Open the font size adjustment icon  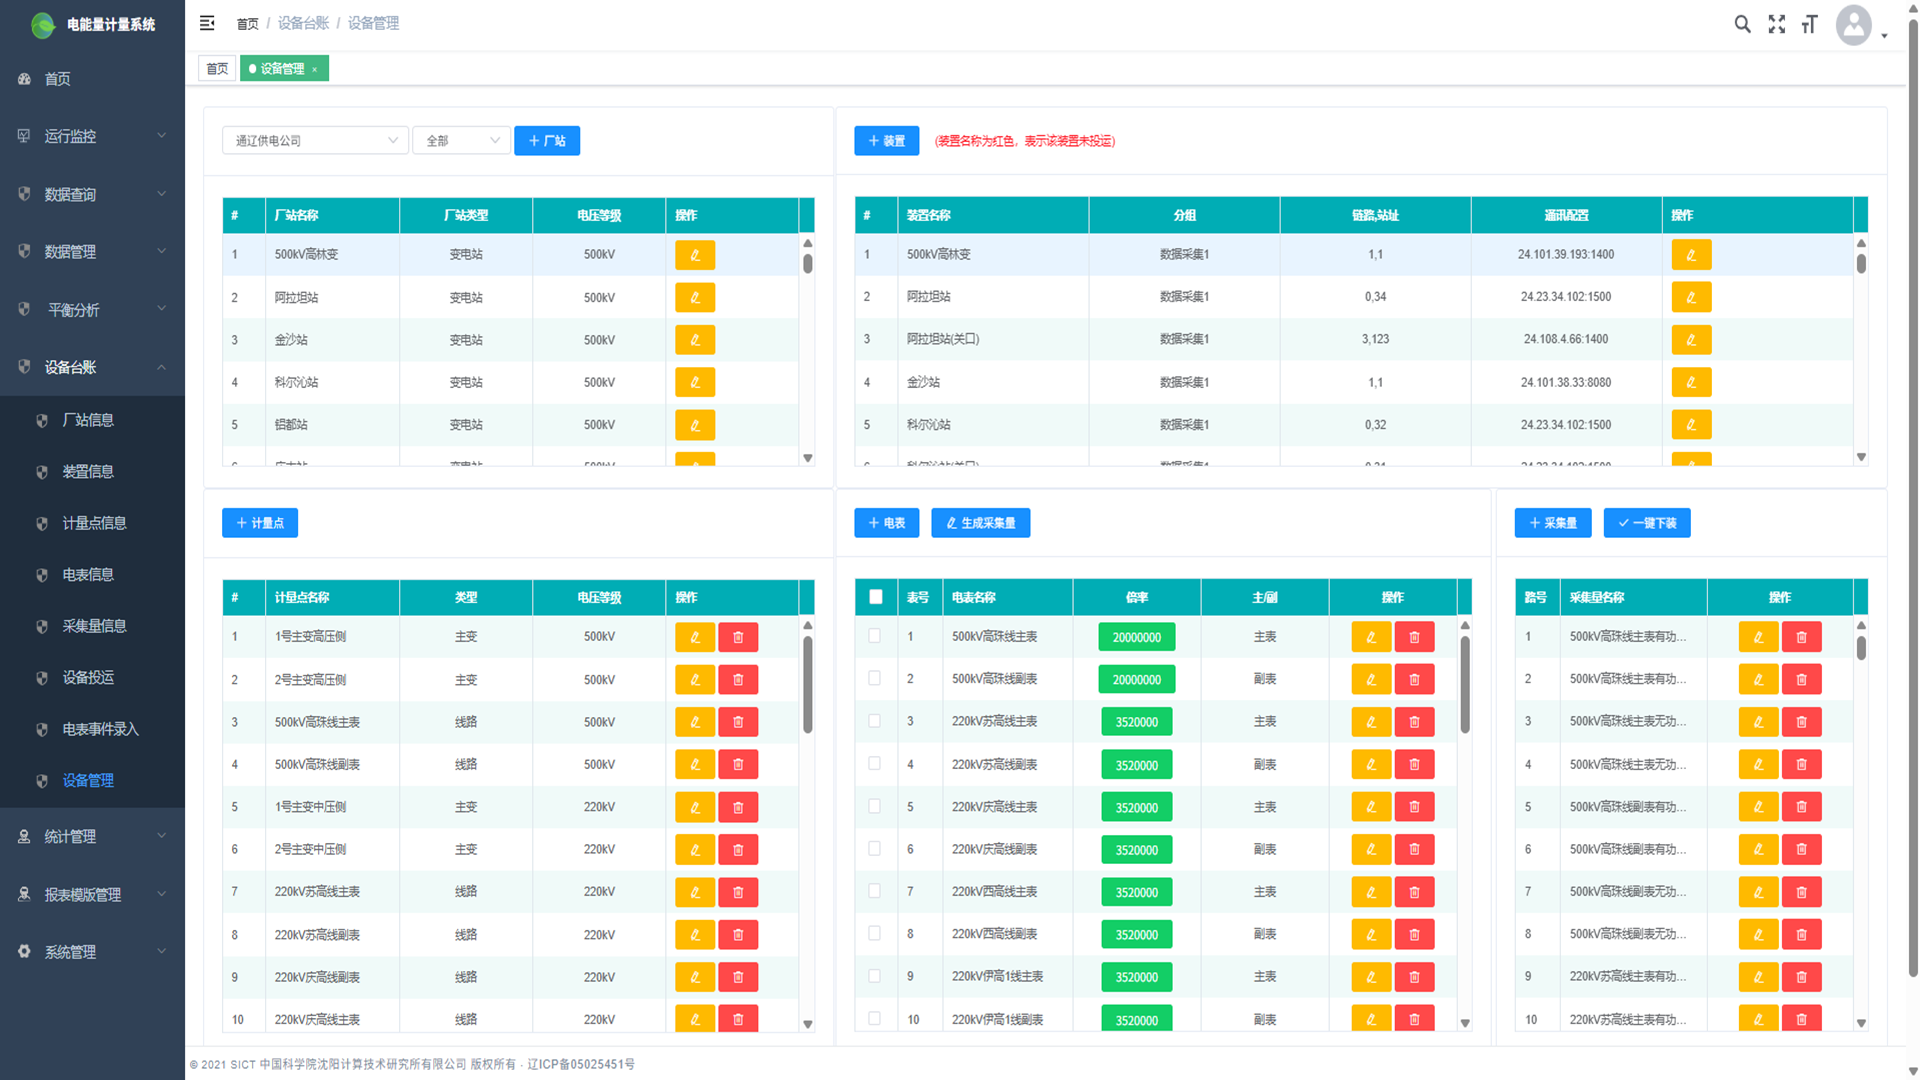(x=1809, y=24)
